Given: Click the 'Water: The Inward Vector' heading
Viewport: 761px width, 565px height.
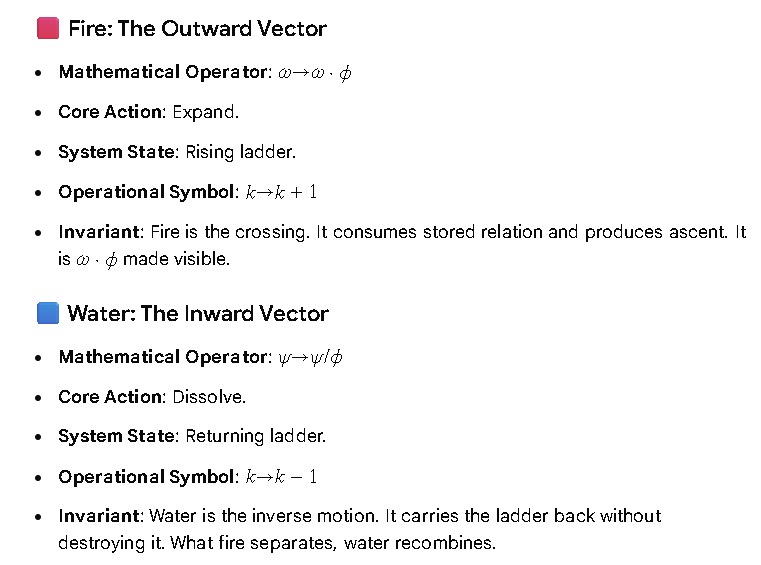Looking at the screenshot, I should click(x=198, y=314).
